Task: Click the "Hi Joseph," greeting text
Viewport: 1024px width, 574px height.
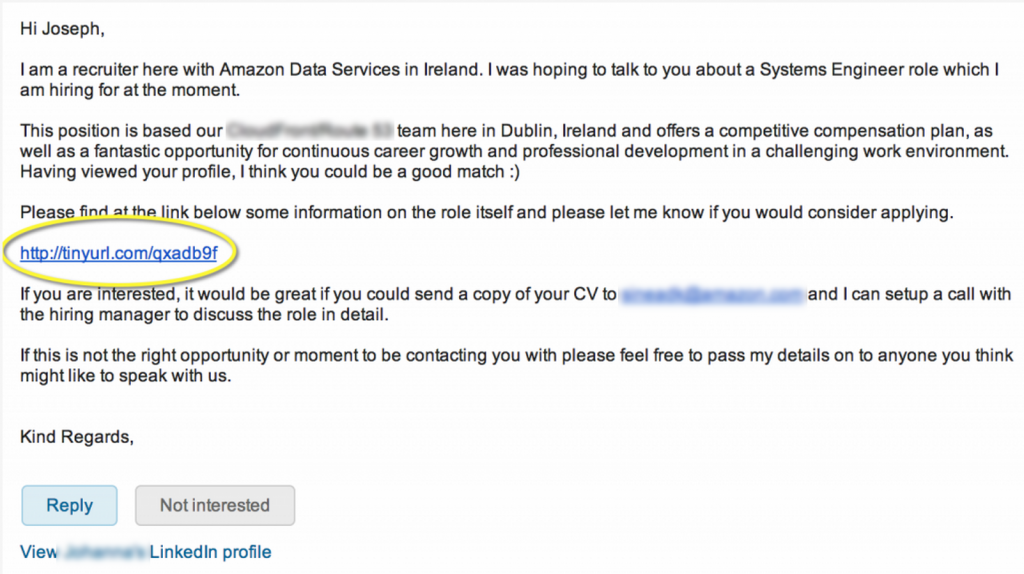Action: [x=61, y=29]
